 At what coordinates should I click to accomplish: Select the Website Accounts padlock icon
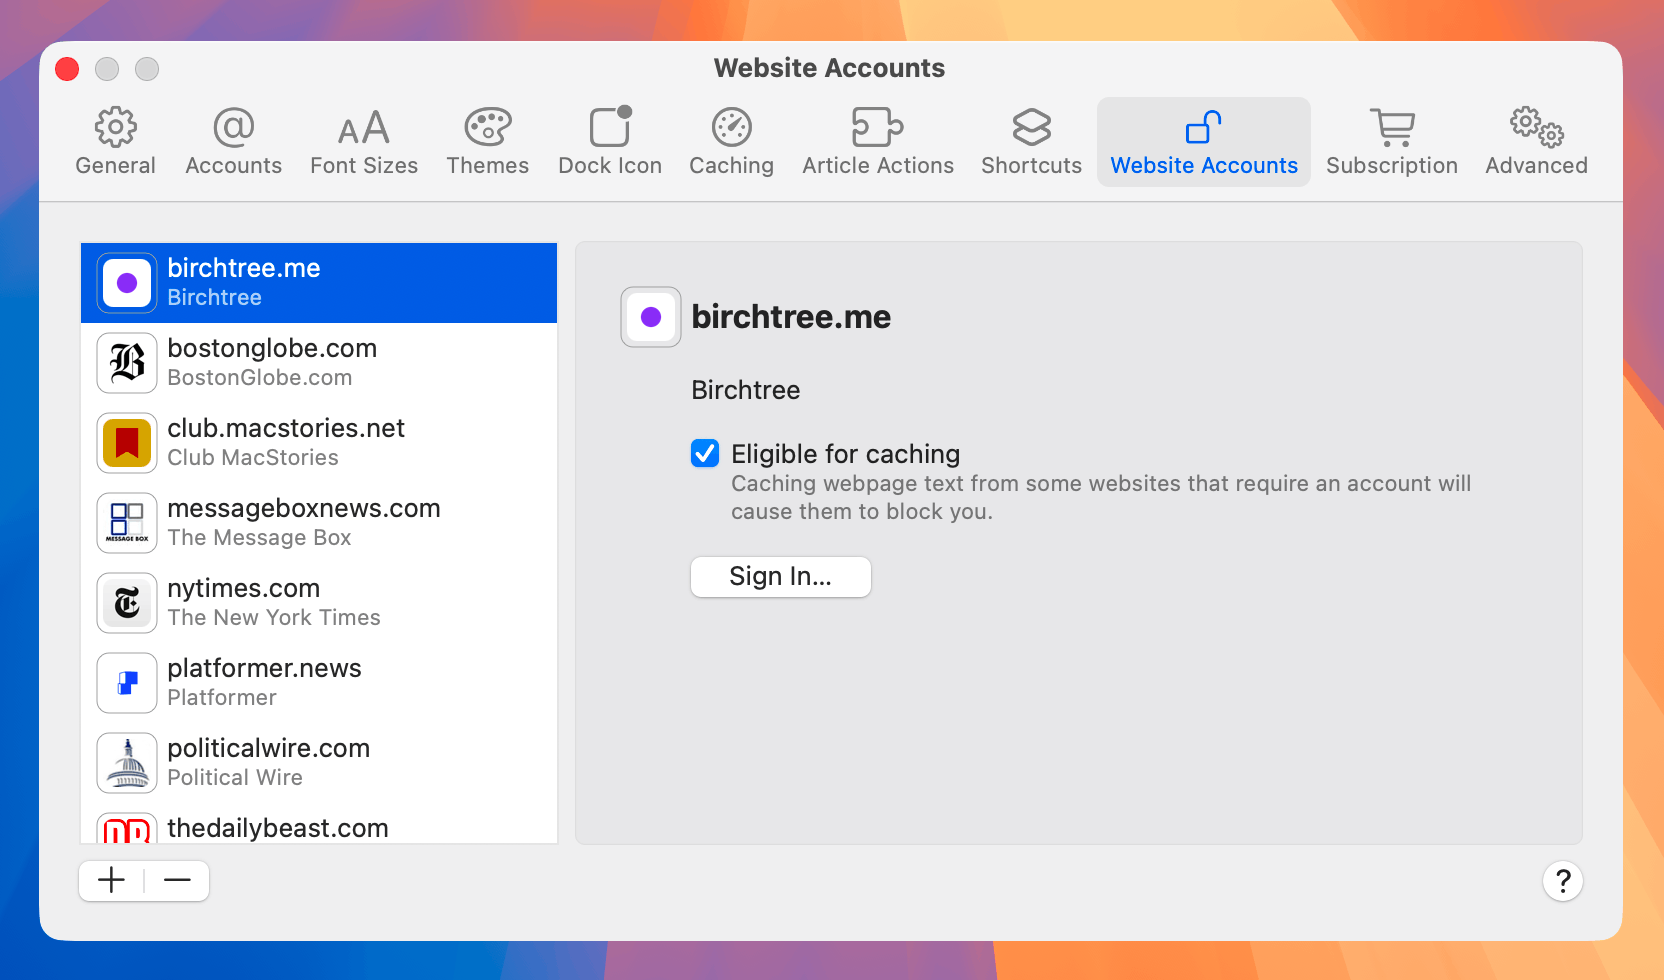pos(1203,127)
